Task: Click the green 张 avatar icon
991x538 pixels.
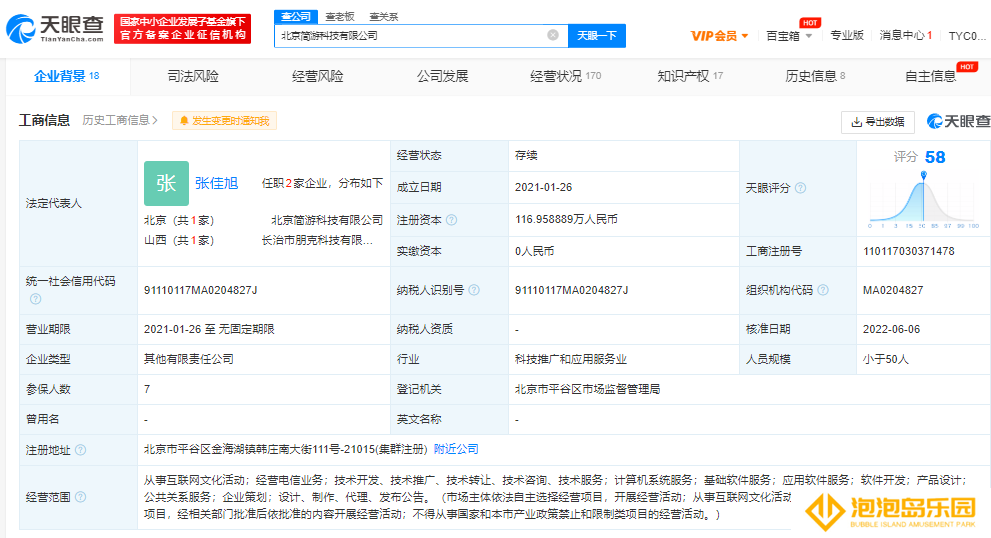Action: tap(166, 183)
